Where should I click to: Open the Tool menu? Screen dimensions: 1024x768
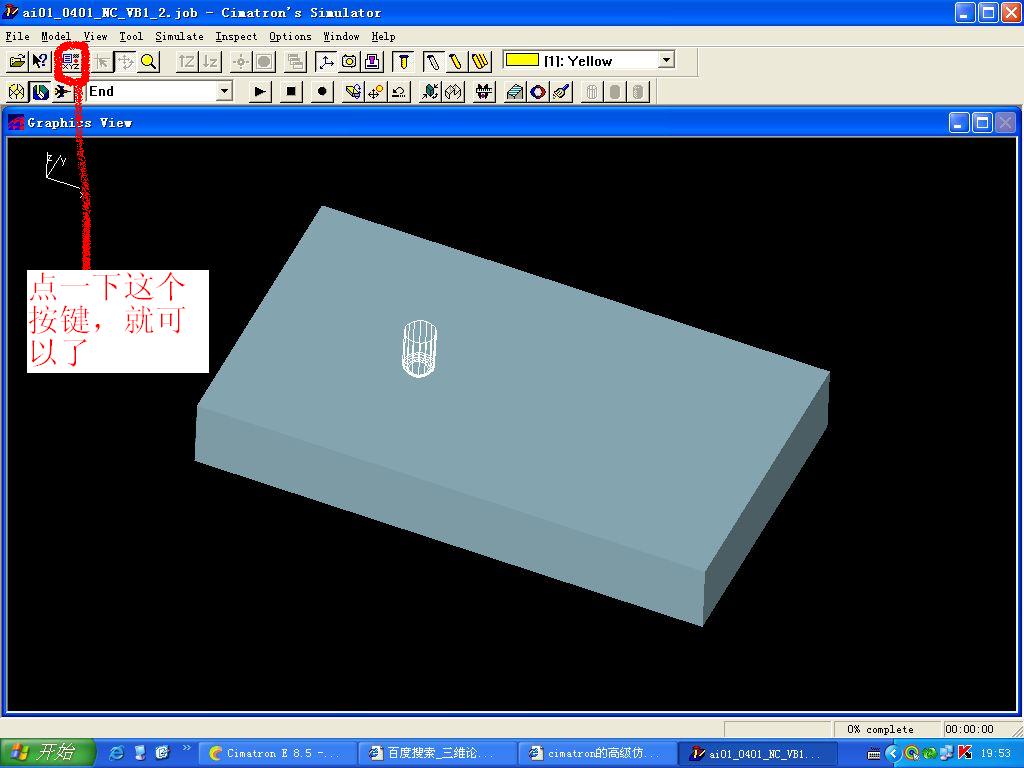pyautogui.click(x=131, y=36)
